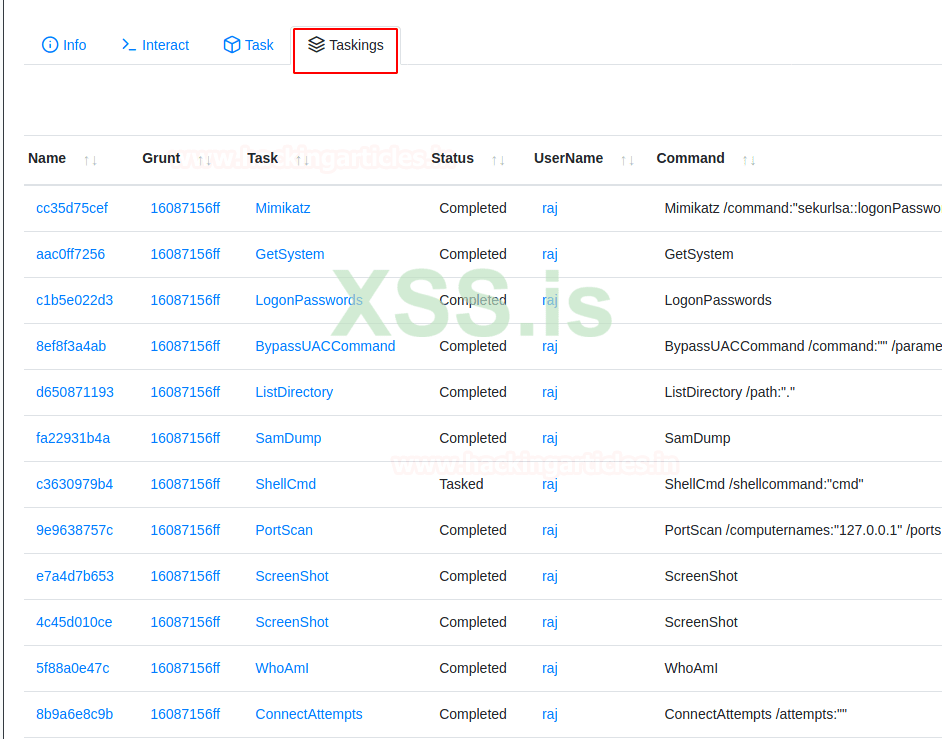Open tasking aac0ff7256
Image resolution: width=942 pixels, height=739 pixels.
click(x=70, y=254)
